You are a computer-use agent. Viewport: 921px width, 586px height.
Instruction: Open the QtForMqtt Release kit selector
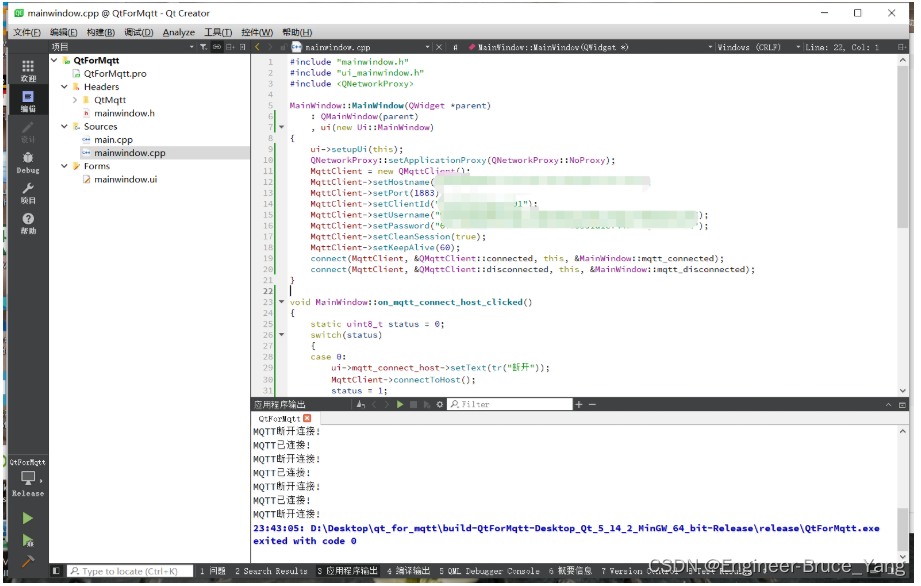(28, 477)
